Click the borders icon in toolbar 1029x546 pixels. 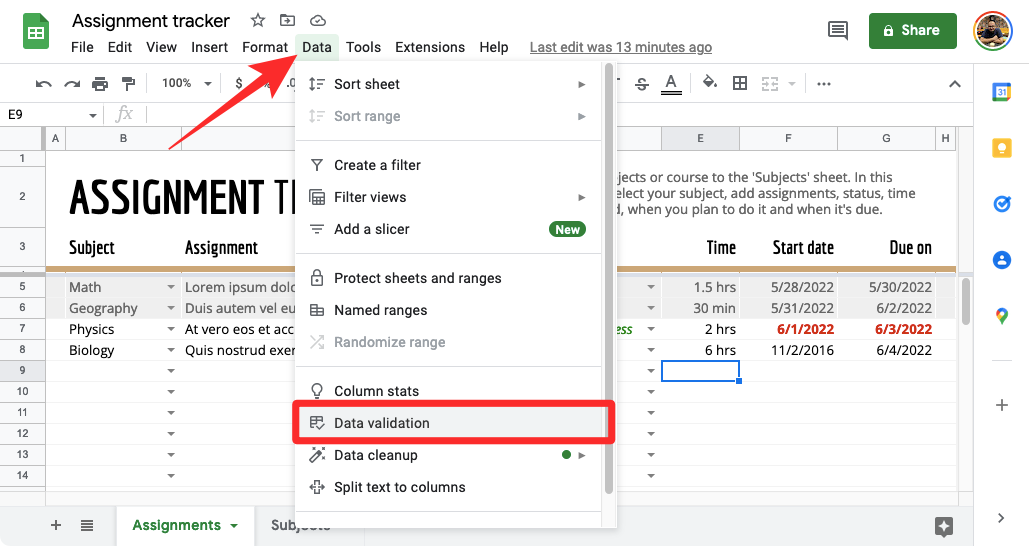click(x=740, y=84)
